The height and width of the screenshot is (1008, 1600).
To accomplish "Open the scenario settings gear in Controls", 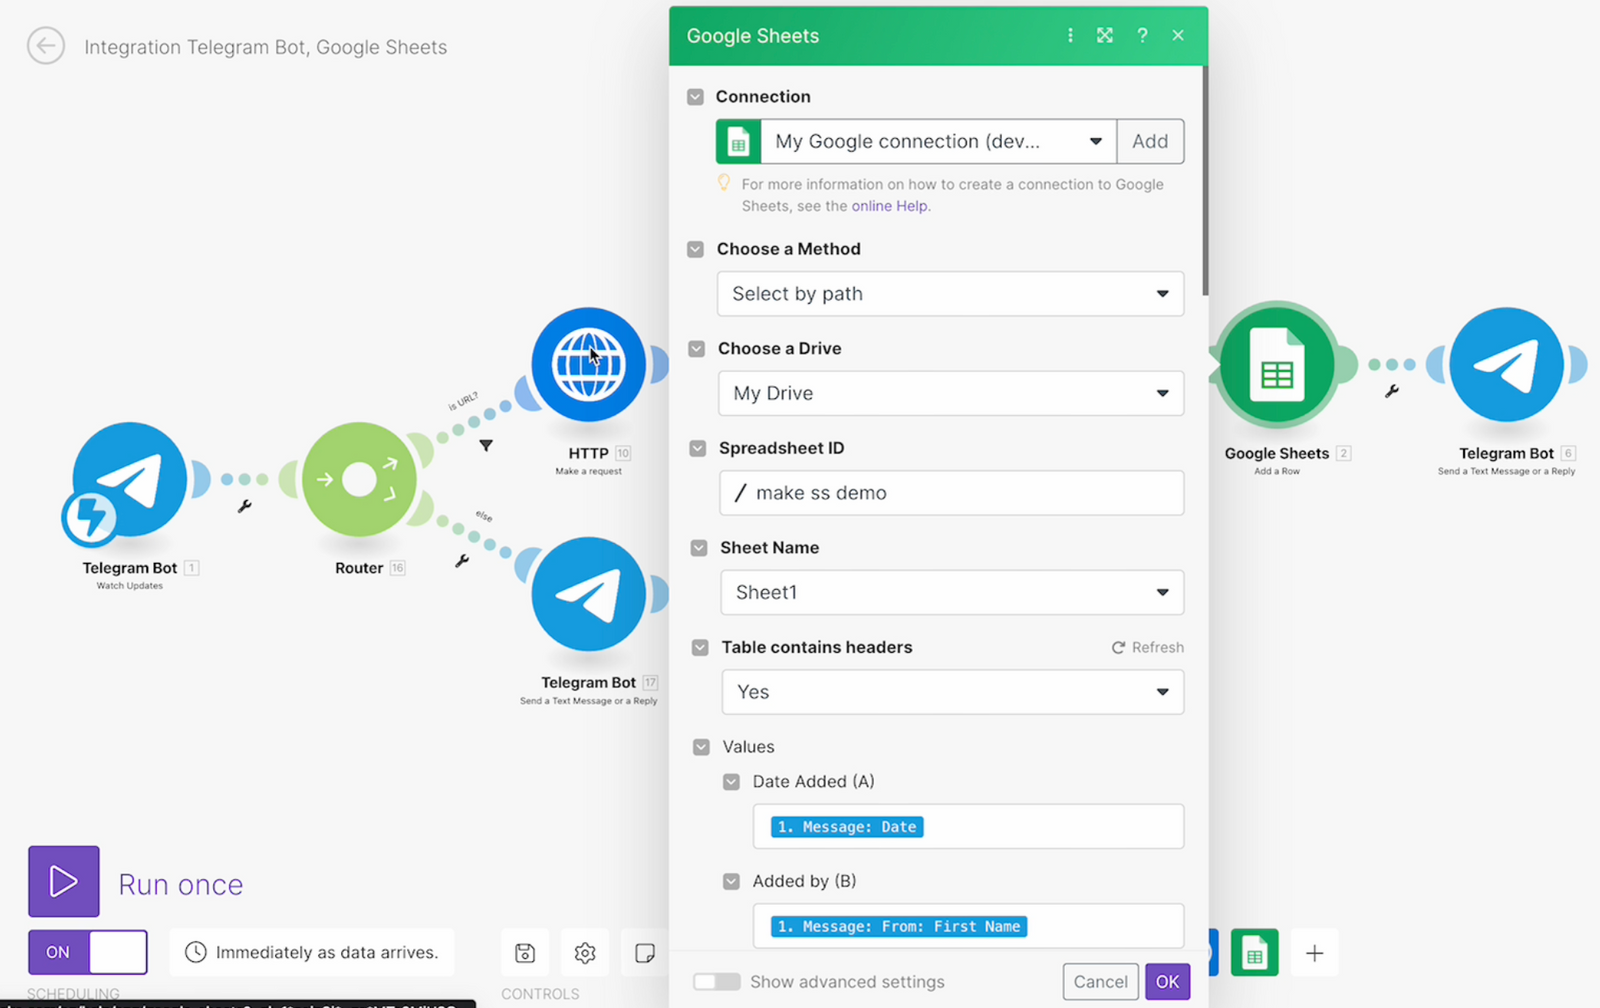I will click(585, 953).
